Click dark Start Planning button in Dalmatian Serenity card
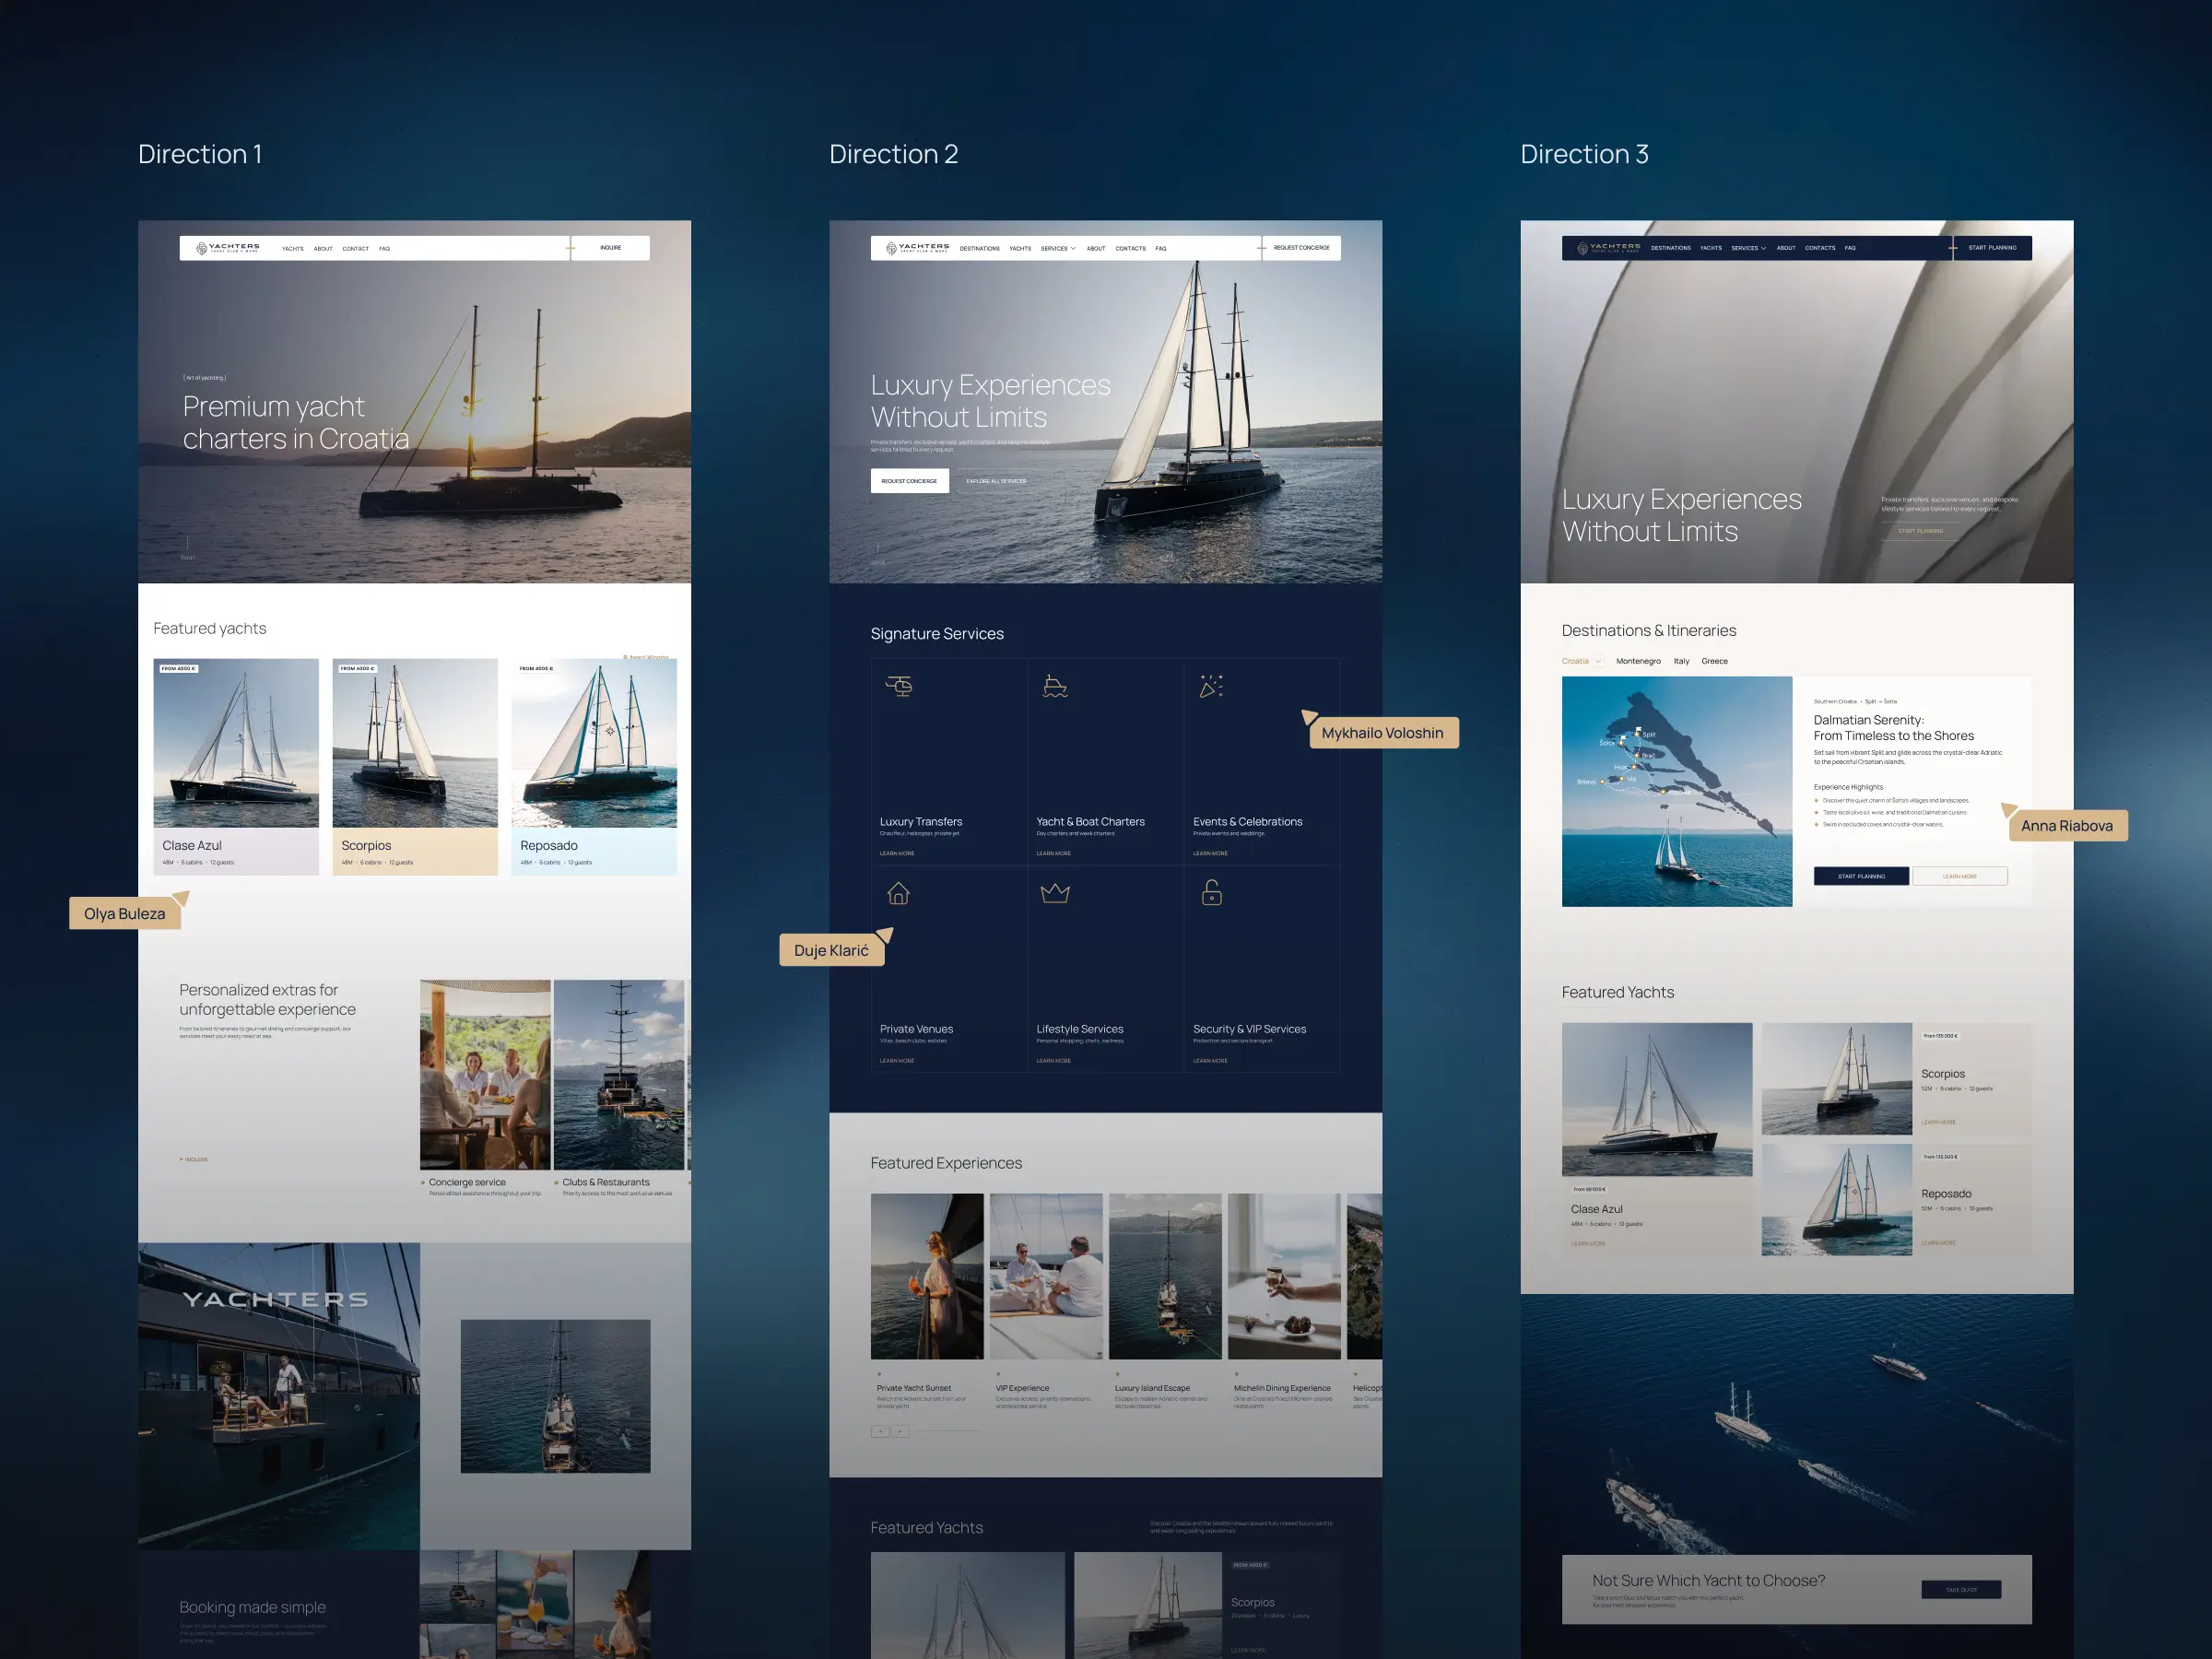The image size is (2212, 1659). 1861,876
